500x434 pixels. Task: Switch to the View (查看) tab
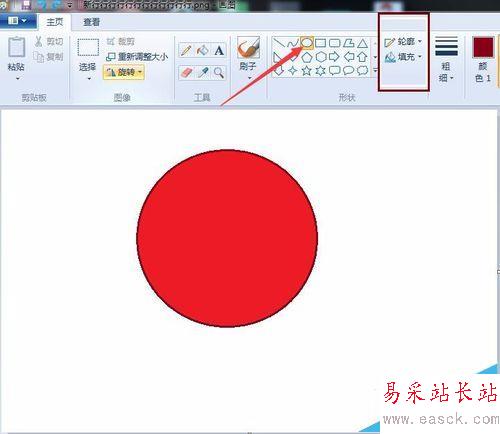click(92, 22)
